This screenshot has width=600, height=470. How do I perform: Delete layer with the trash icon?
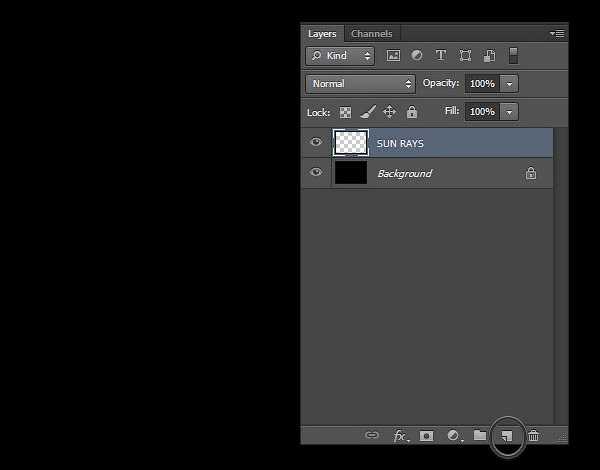click(x=533, y=436)
